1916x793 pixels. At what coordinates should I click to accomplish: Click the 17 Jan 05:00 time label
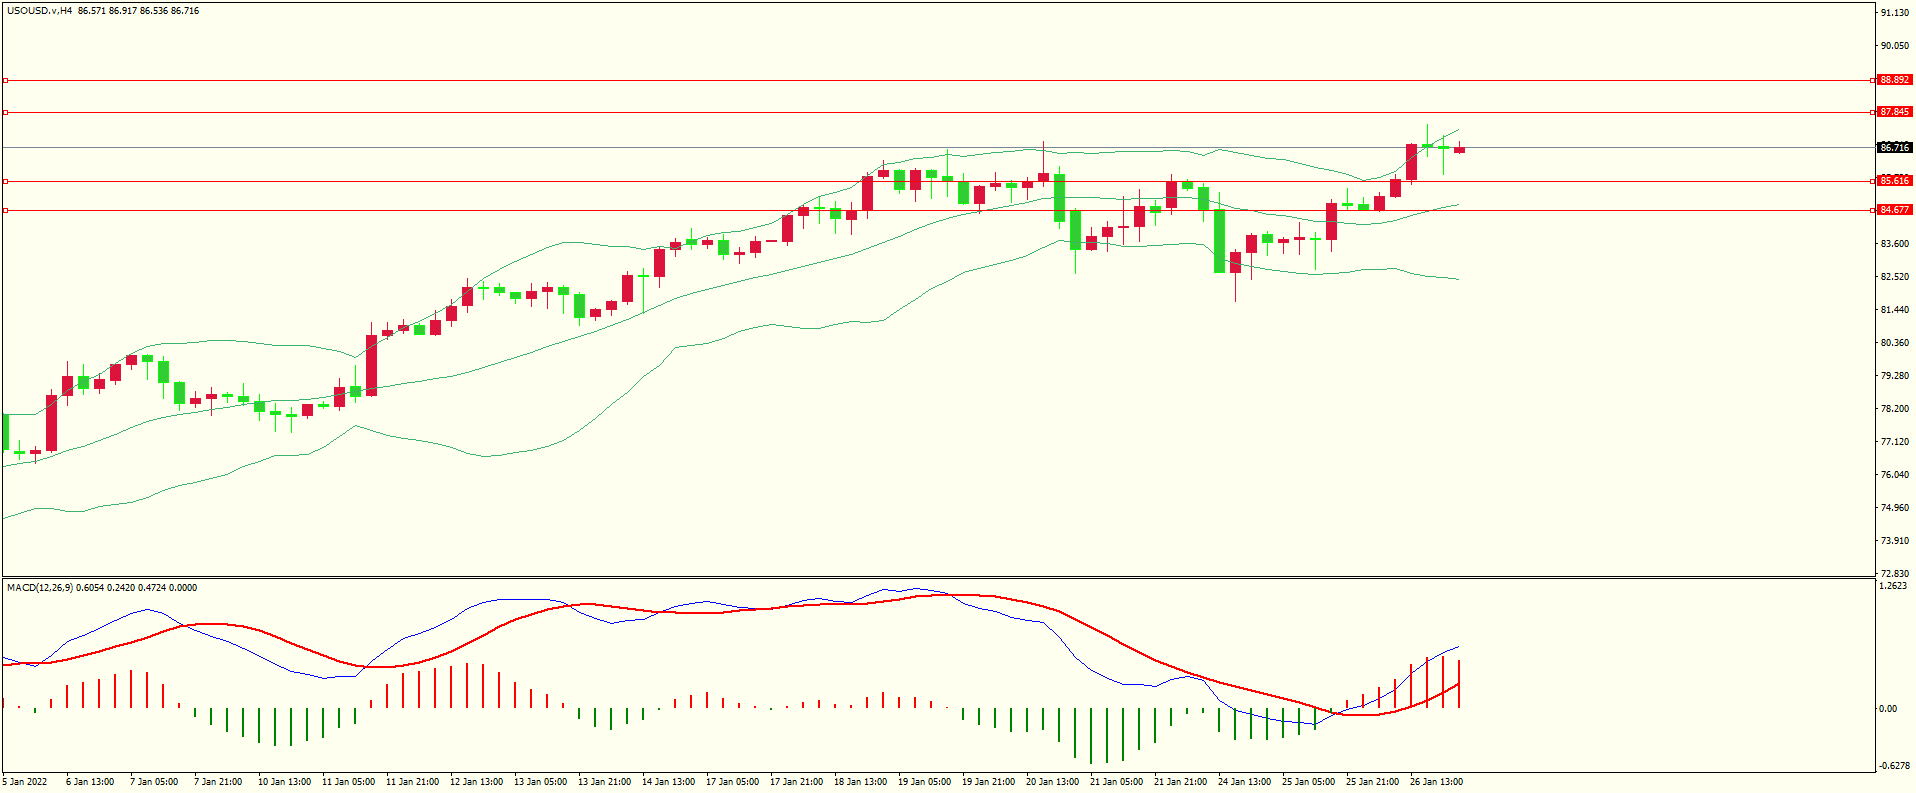pos(732,782)
